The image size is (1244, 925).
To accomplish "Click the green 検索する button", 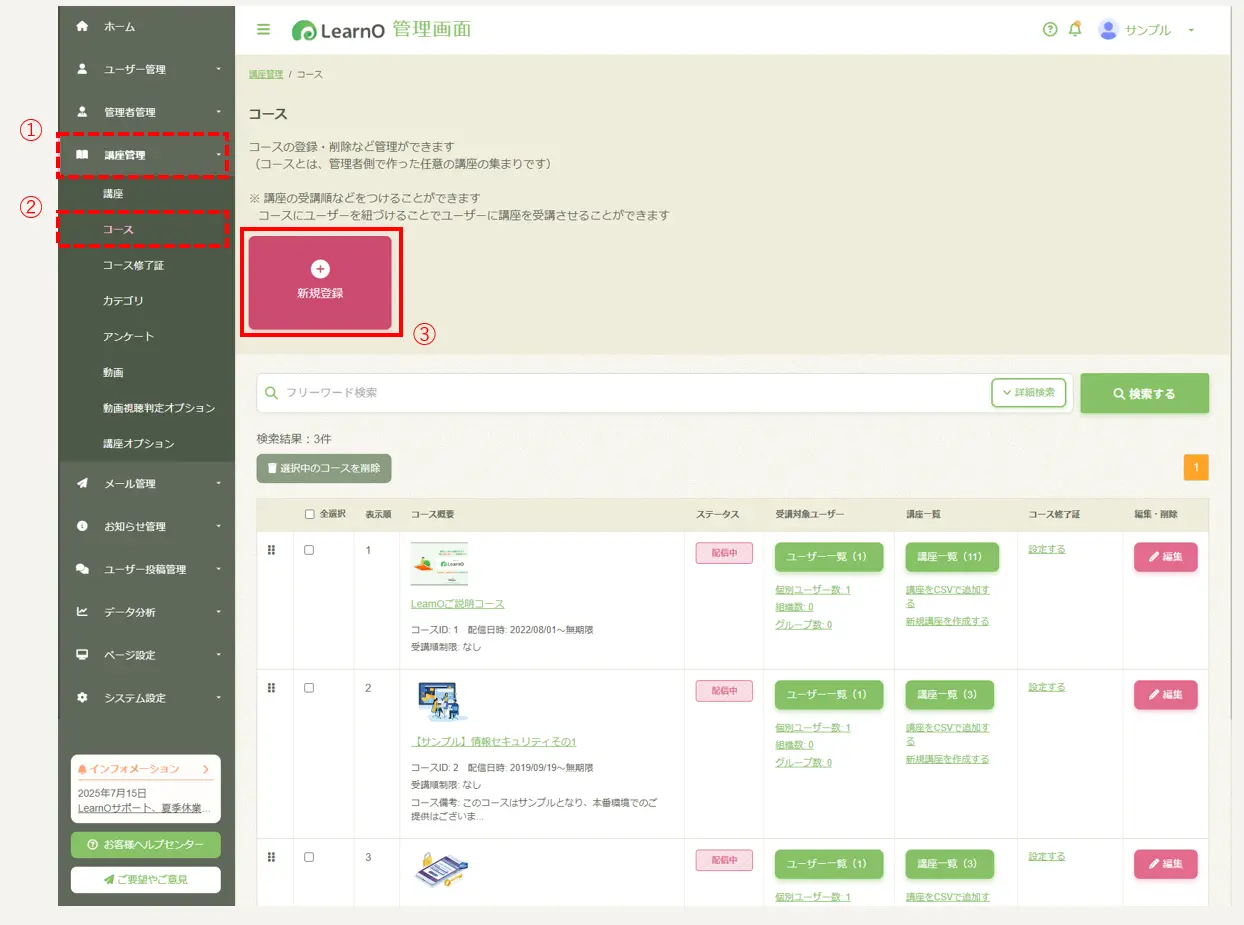I will click(1144, 394).
